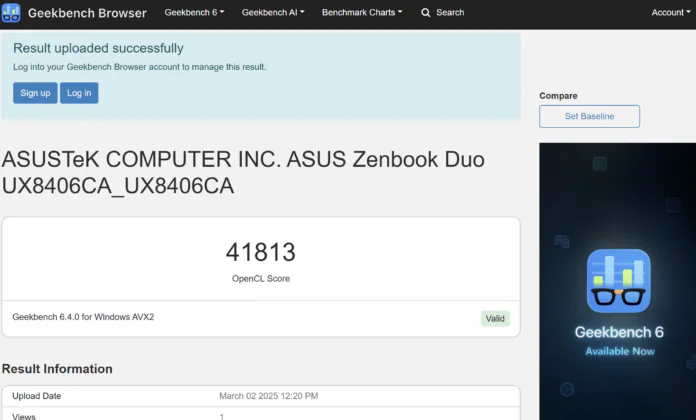Screen dimensions: 696x420
Task: Click the Result Information heading
Action: [57, 369]
